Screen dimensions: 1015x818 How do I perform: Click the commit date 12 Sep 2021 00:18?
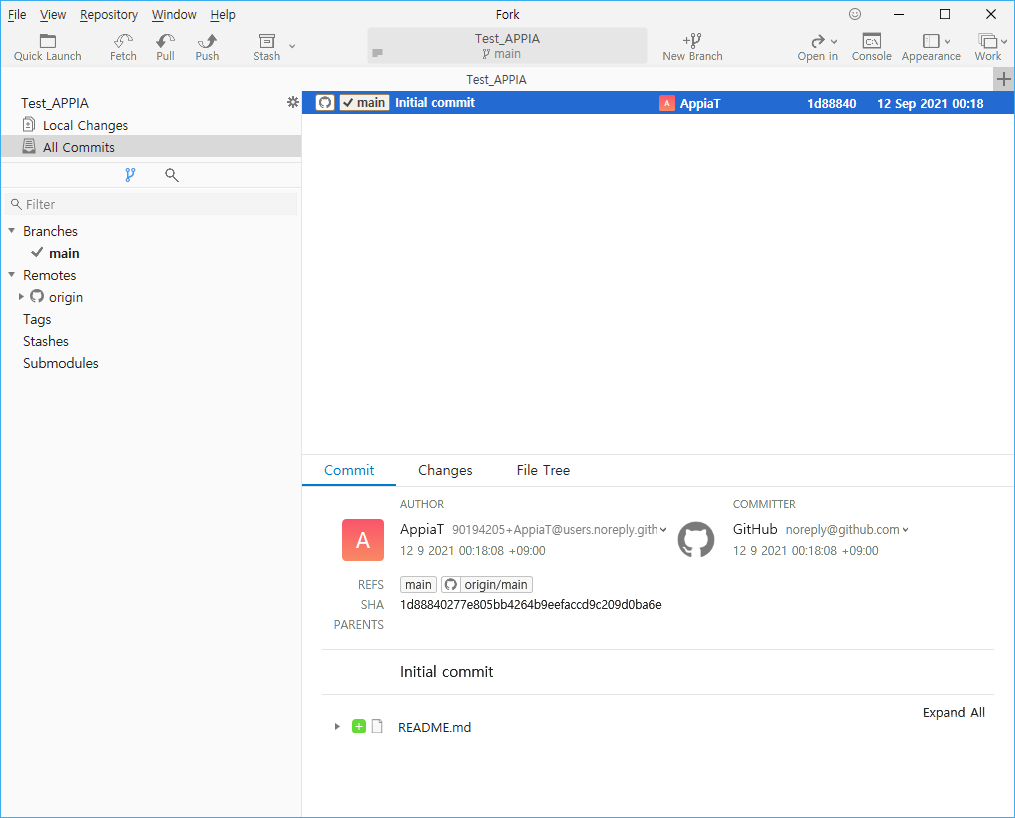[x=930, y=104]
